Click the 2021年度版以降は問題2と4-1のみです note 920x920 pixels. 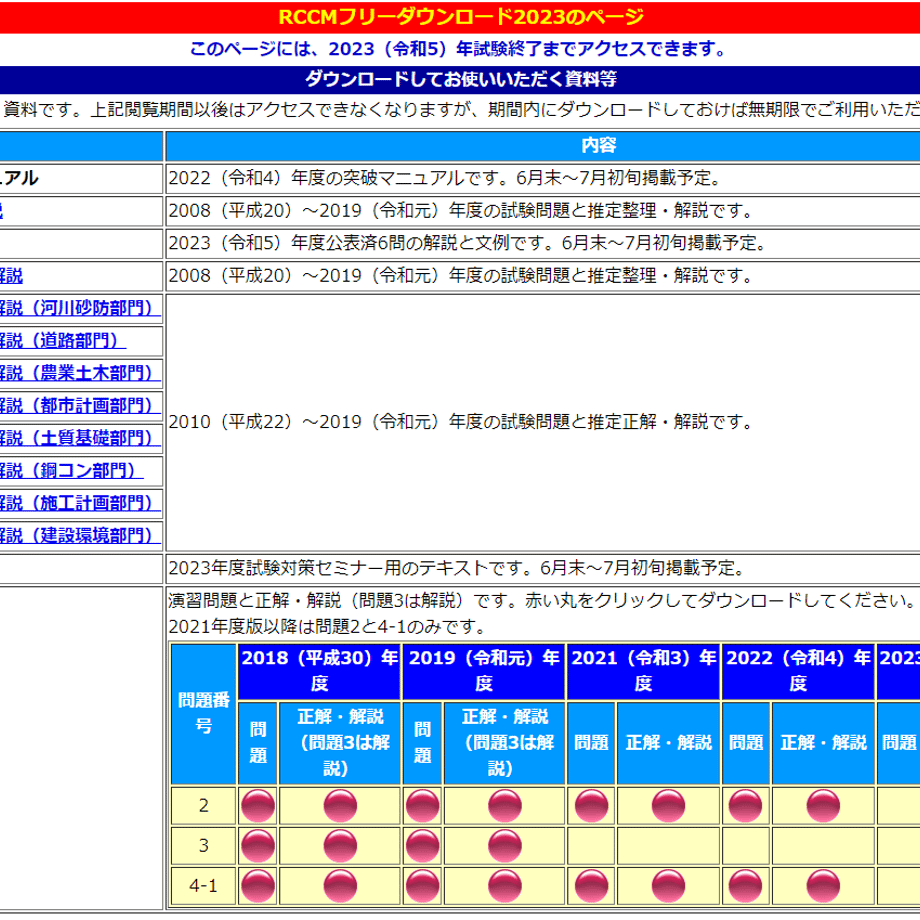(x=328, y=627)
